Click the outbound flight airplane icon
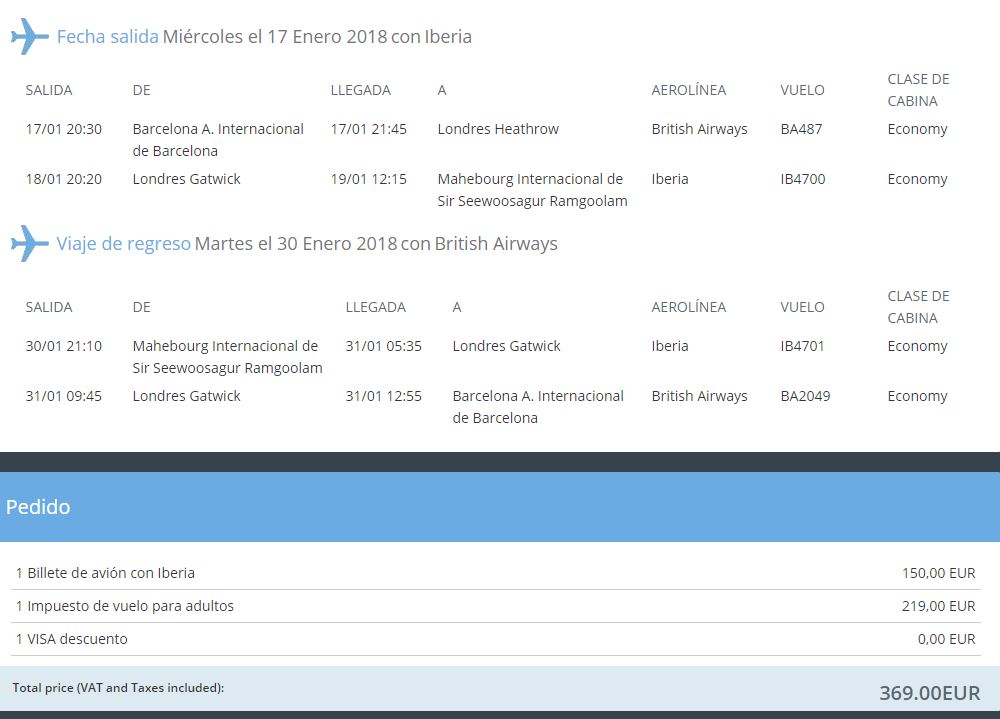Screen dimensions: 1000x719 tap(30, 36)
